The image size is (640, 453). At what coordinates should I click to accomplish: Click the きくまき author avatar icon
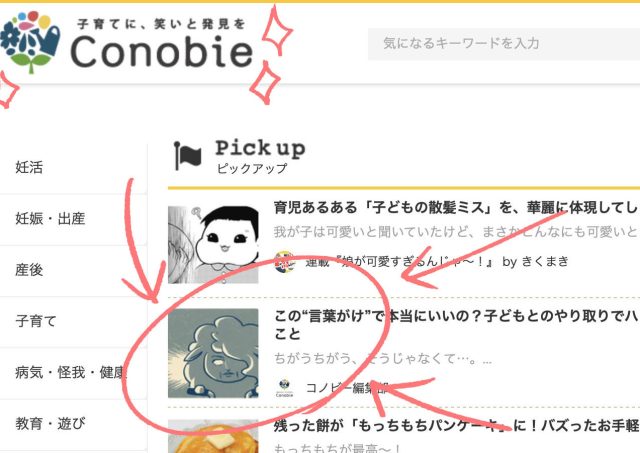coord(285,262)
